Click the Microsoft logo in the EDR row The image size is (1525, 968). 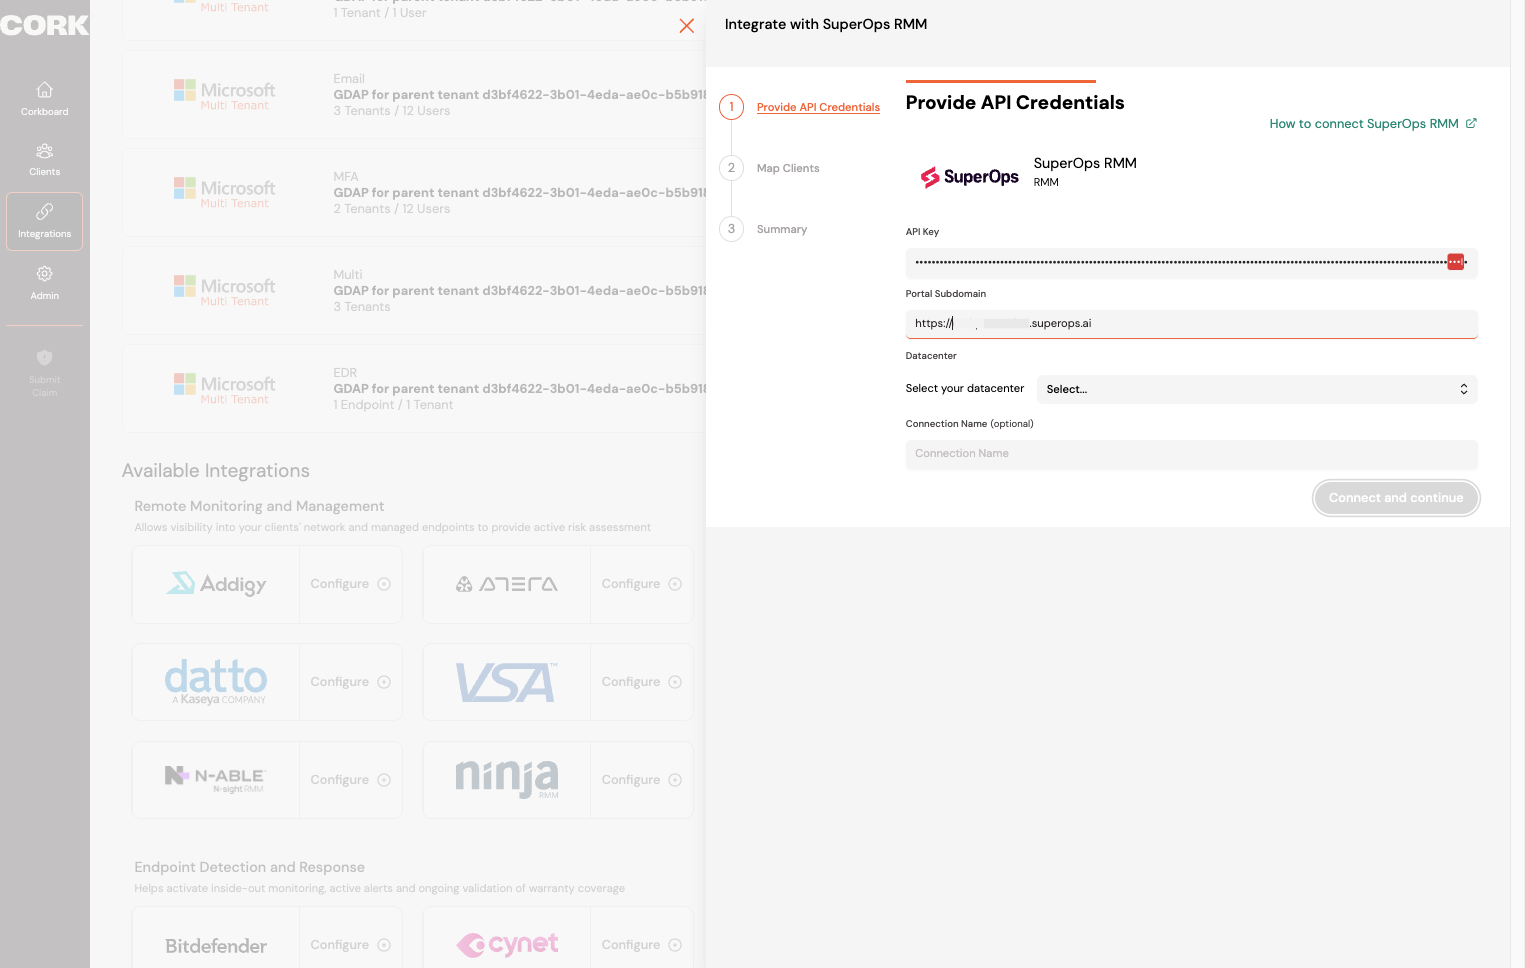[224, 389]
